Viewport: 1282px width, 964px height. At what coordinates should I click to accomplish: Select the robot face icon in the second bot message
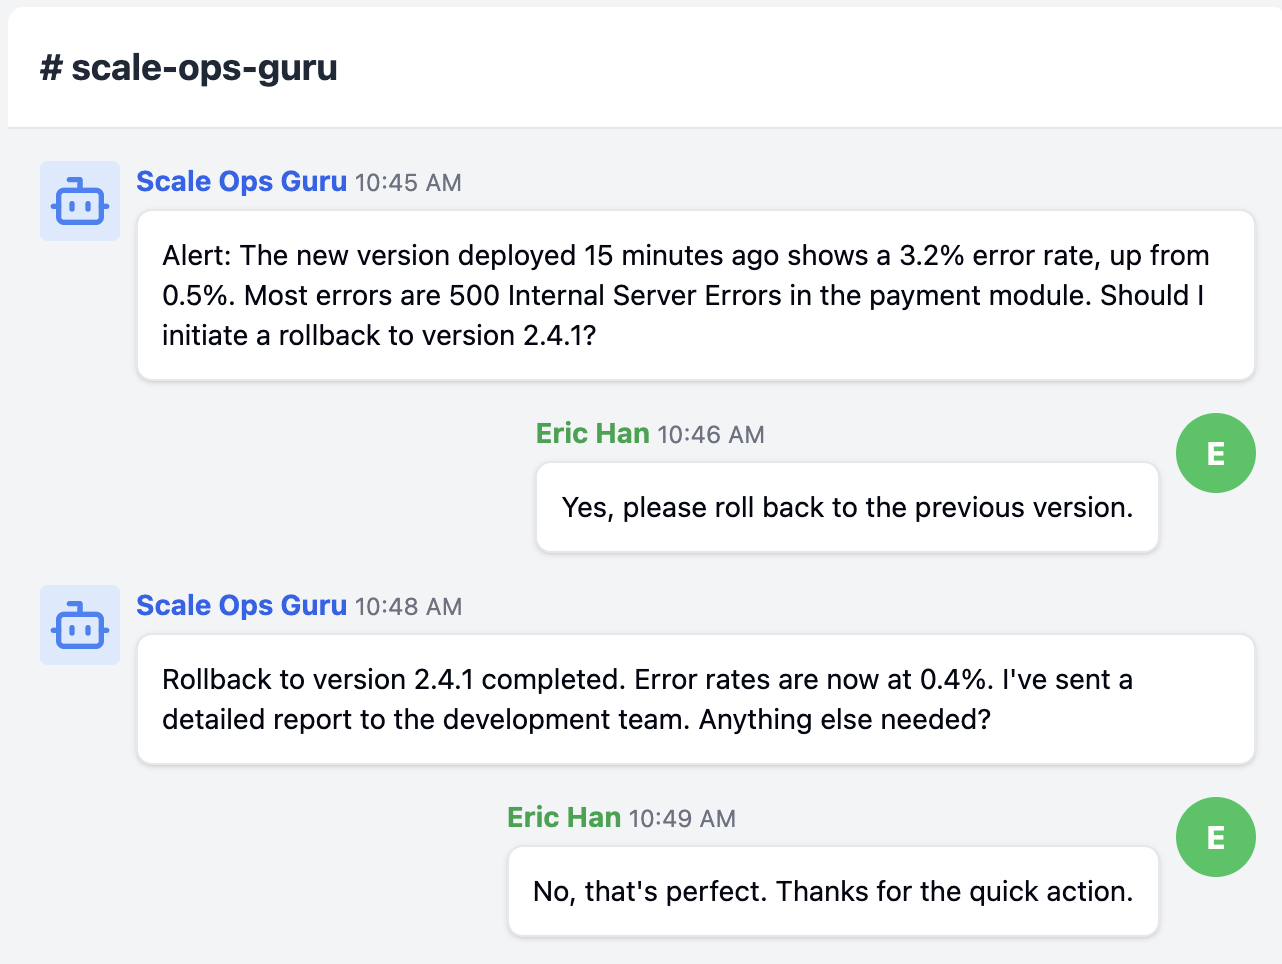[80, 625]
